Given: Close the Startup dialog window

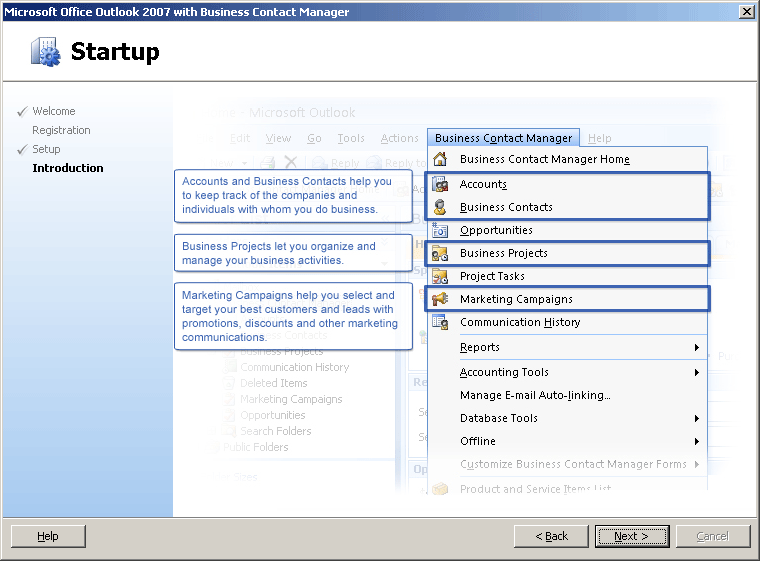Looking at the screenshot, I should [746, 12].
